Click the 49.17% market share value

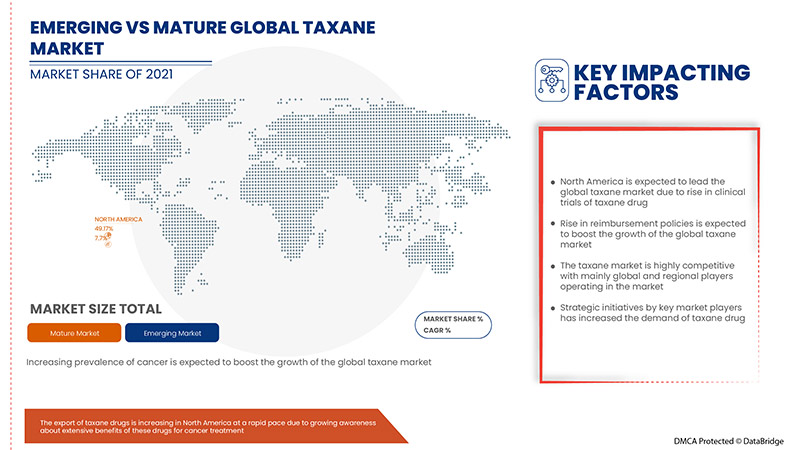pyautogui.click(x=104, y=228)
